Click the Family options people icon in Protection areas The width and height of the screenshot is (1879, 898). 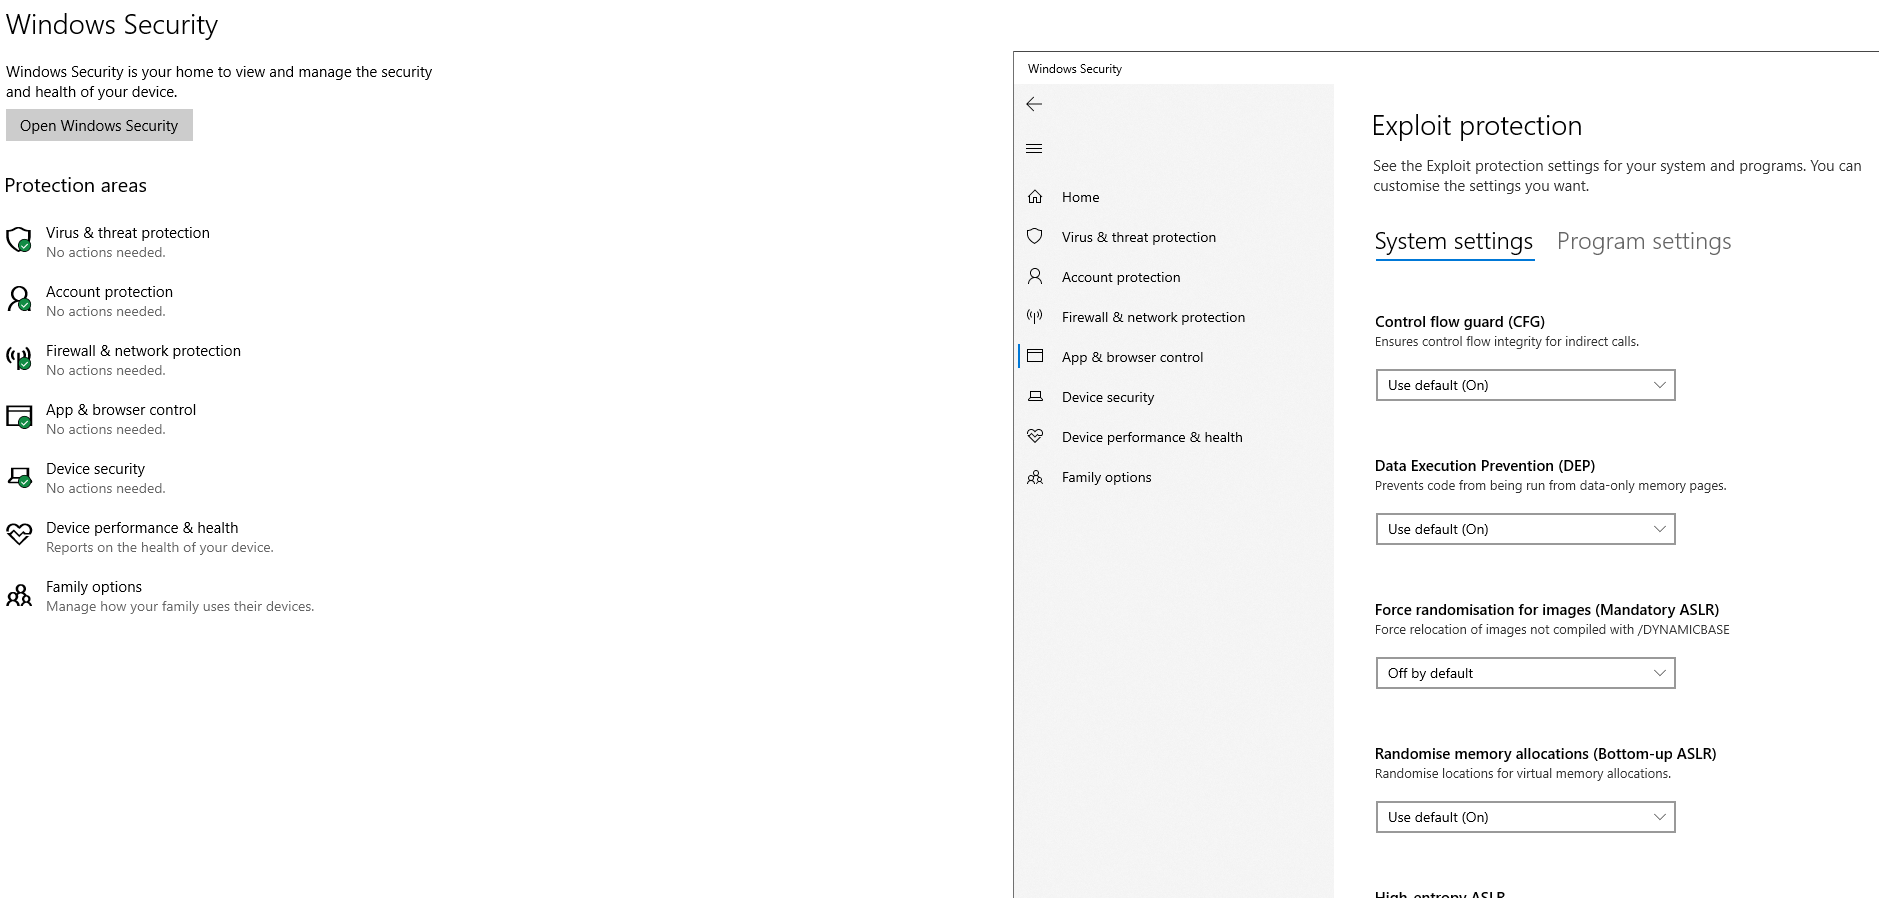[x=19, y=596]
